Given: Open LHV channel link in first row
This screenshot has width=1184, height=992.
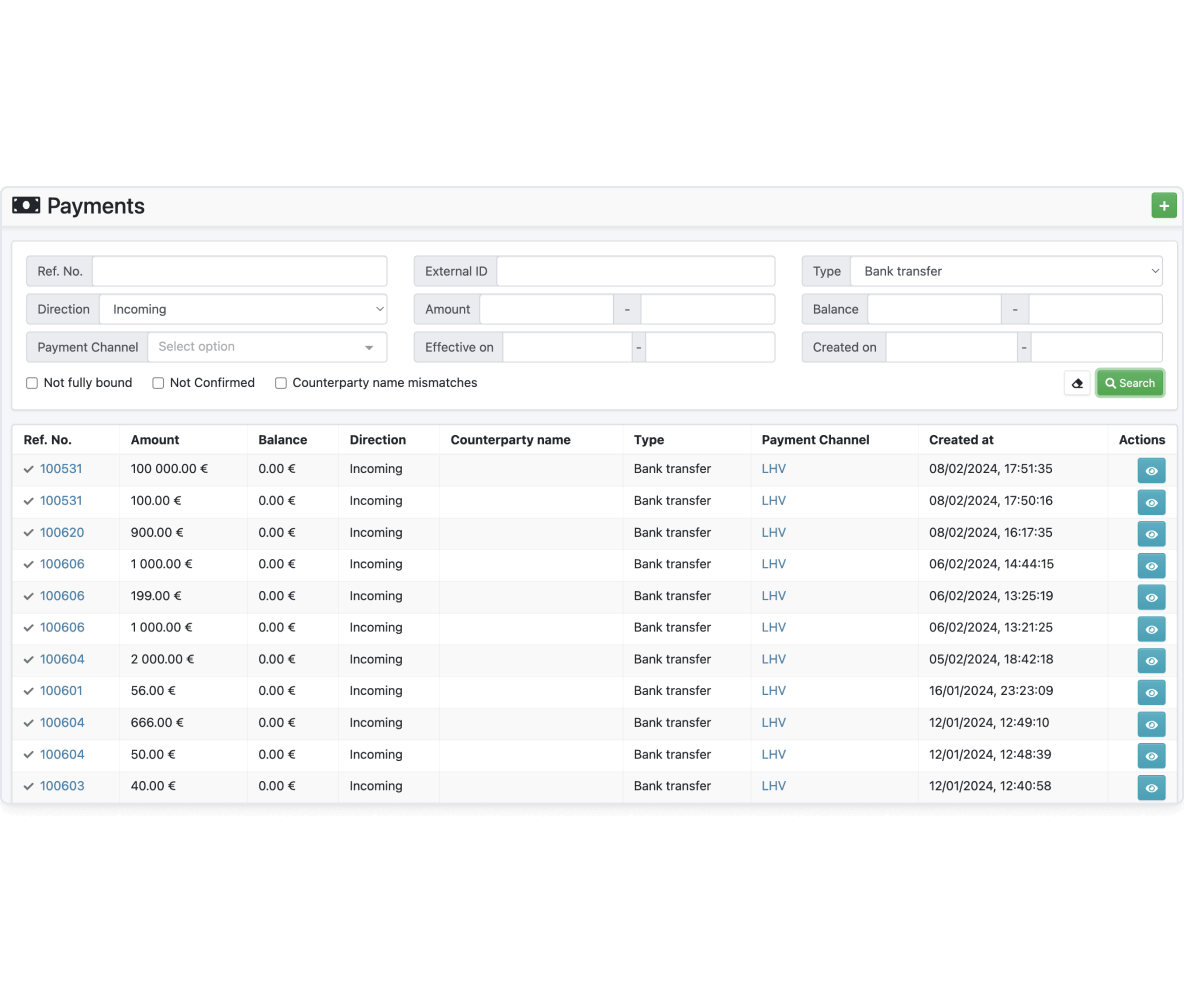Looking at the screenshot, I should point(773,469).
